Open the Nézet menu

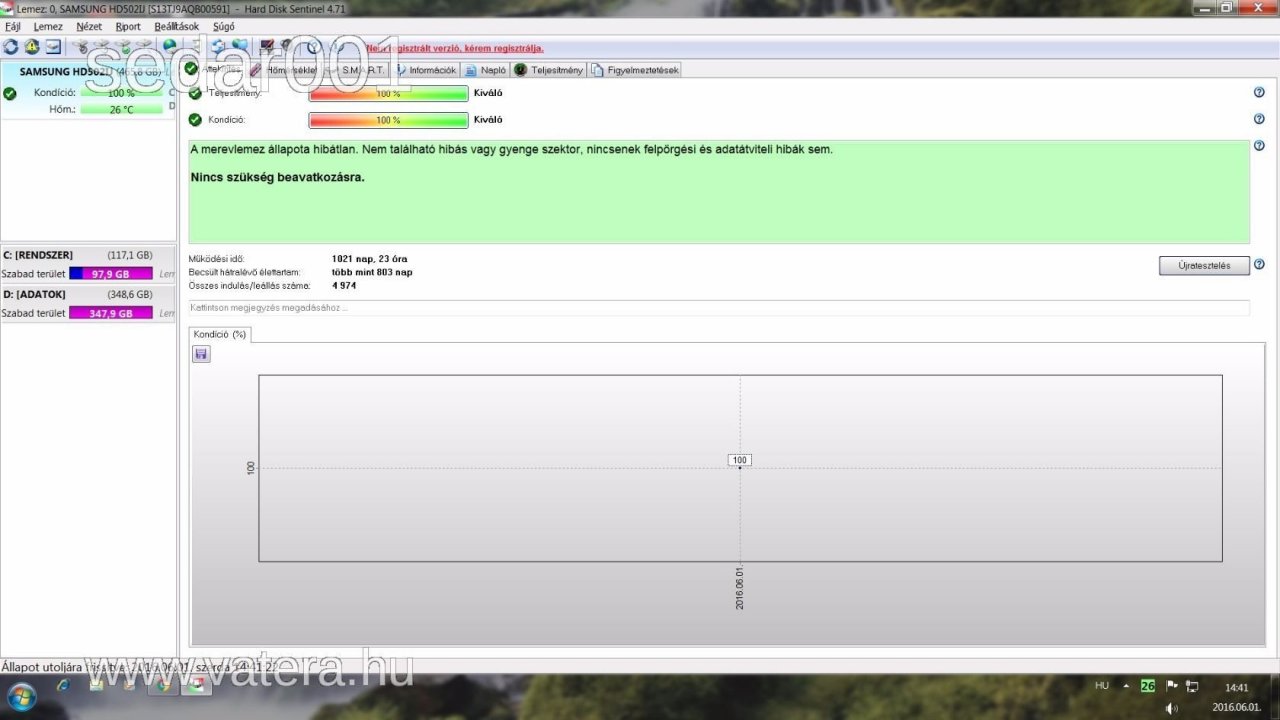click(x=89, y=27)
